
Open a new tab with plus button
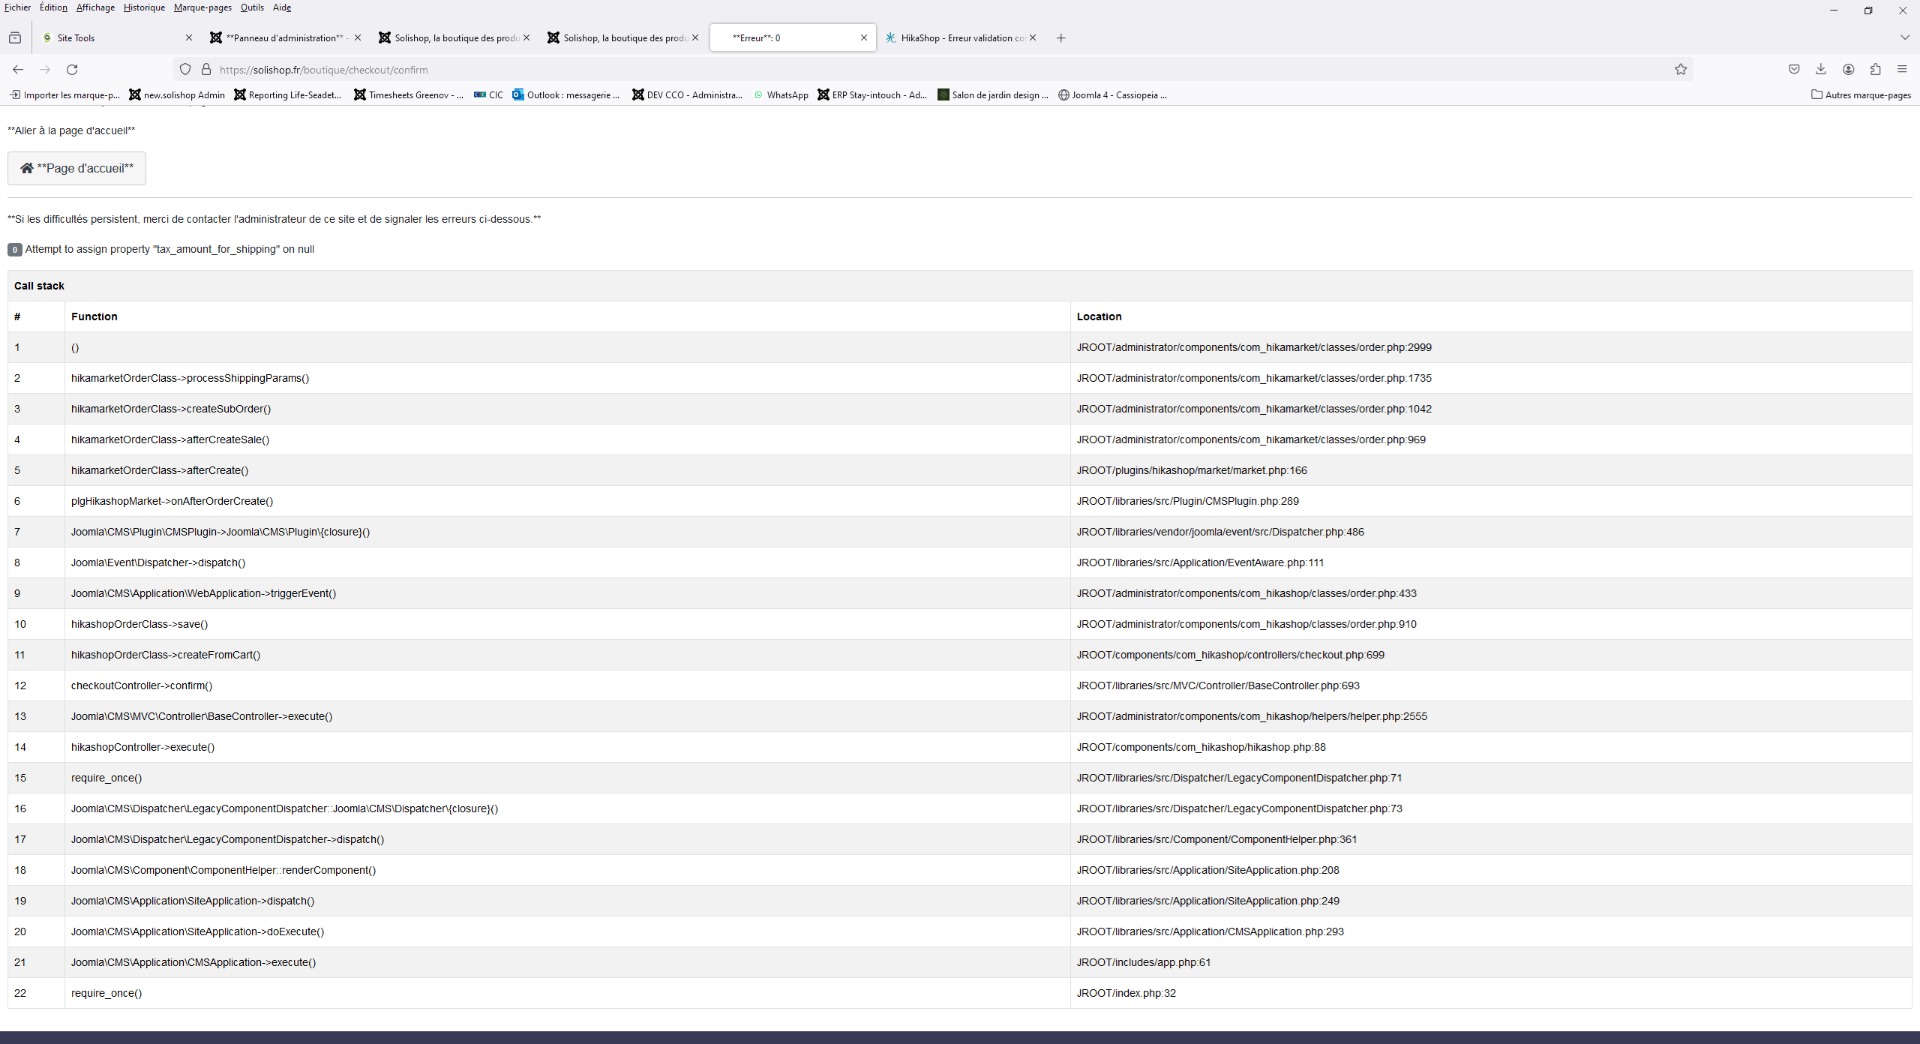1061,38
